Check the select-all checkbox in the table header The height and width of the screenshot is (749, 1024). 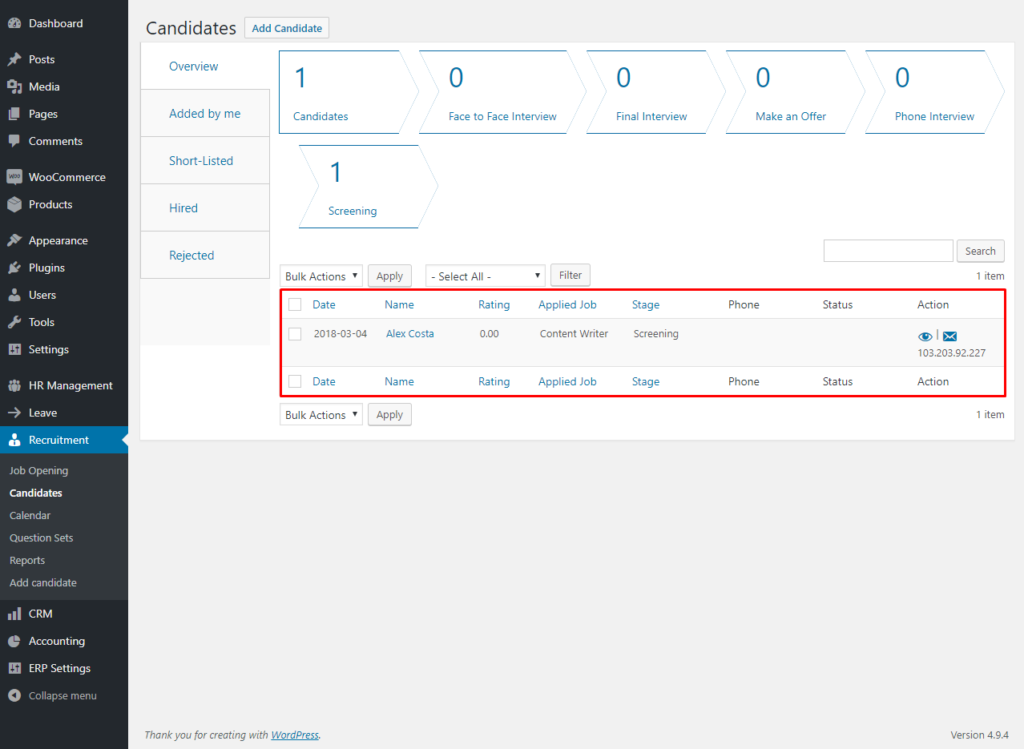point(294,304)
